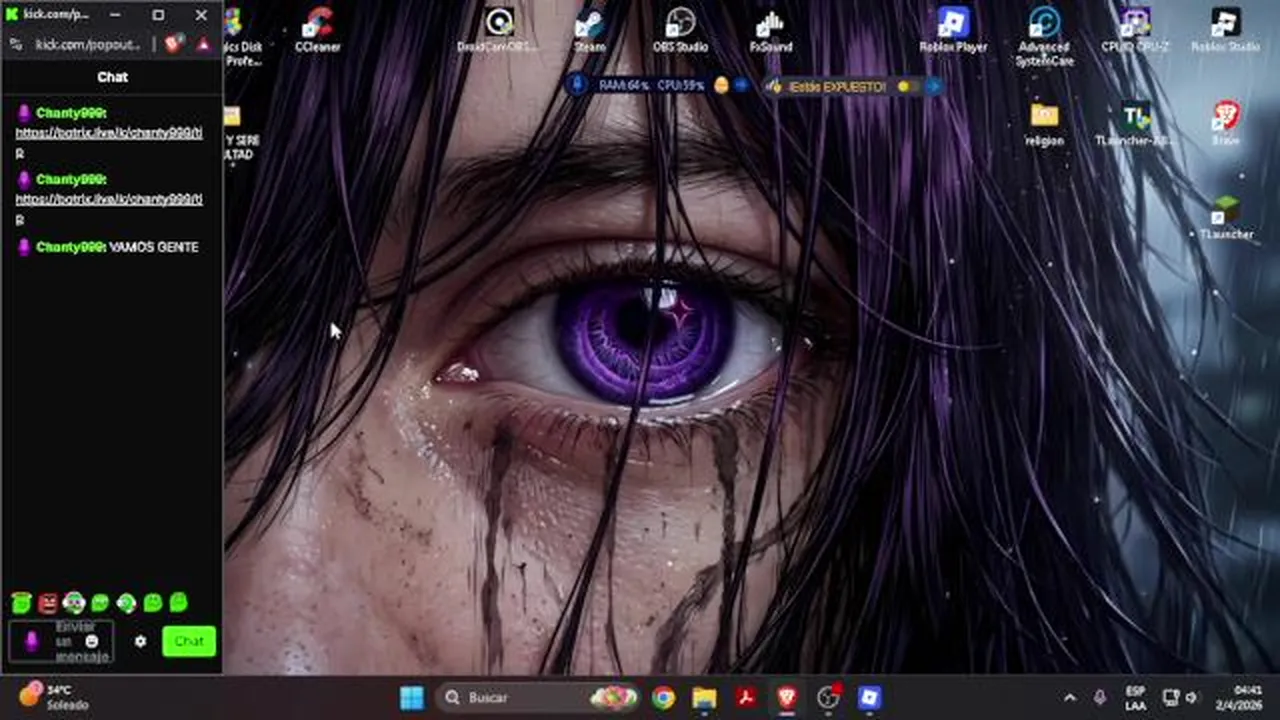This screenshot has height=720, width=1280.
Task: Open the CPUID CPU-Z shortcut
Action: pyautogui.click(x=1135, y=30)
